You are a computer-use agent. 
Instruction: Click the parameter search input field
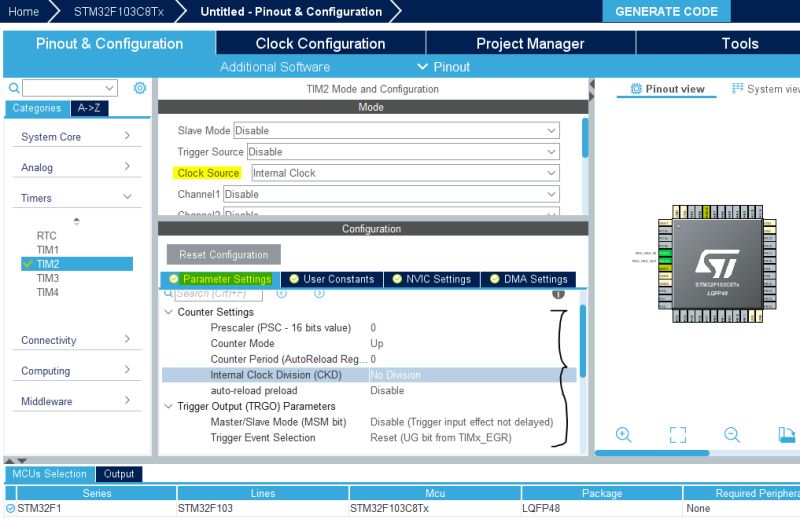[x=219, y=294]
